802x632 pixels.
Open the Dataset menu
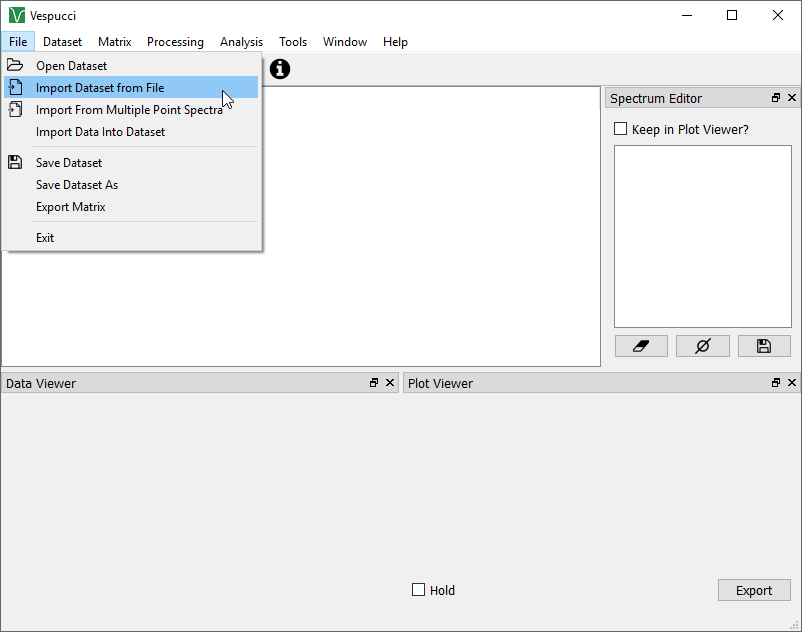[62, 41]
